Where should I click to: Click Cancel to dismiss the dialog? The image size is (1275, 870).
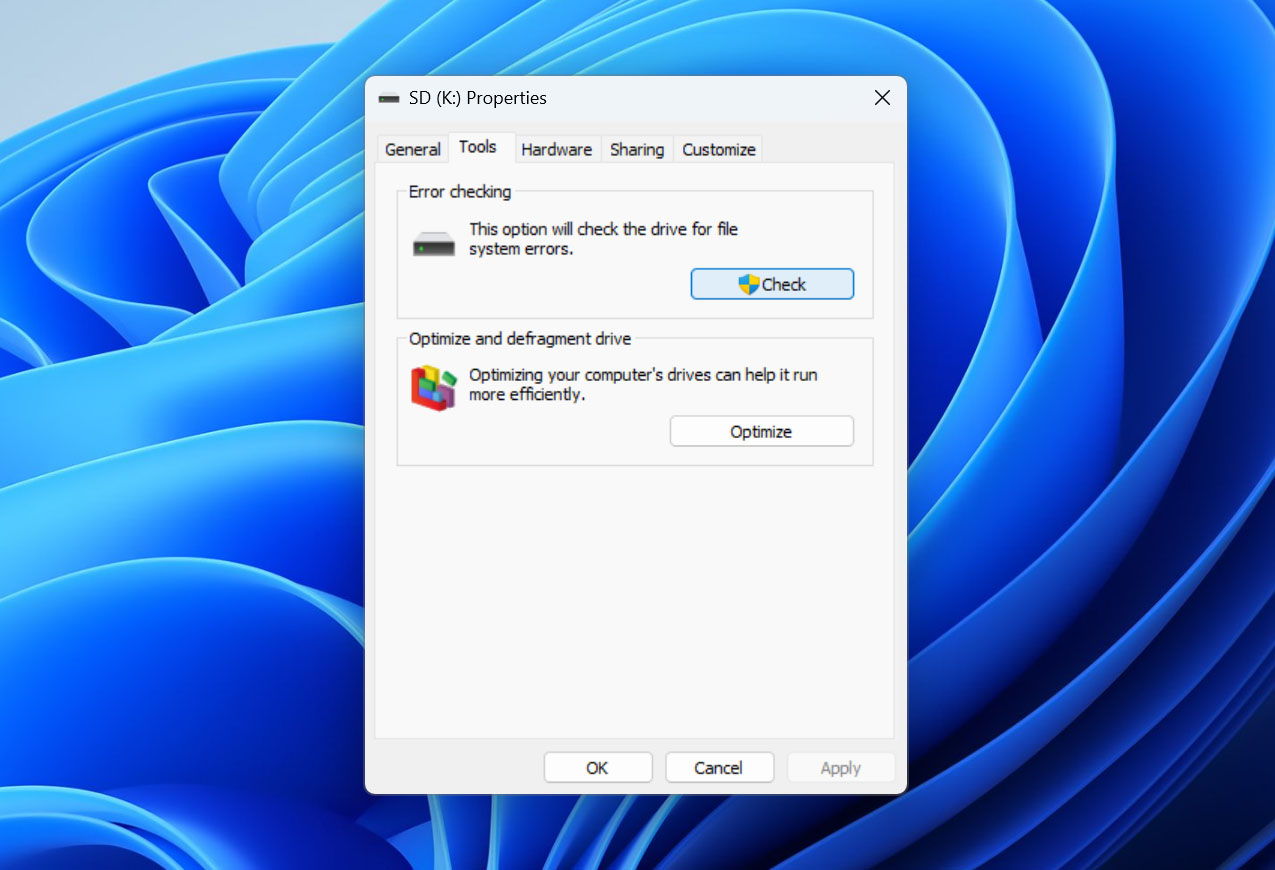pos(719,768)
